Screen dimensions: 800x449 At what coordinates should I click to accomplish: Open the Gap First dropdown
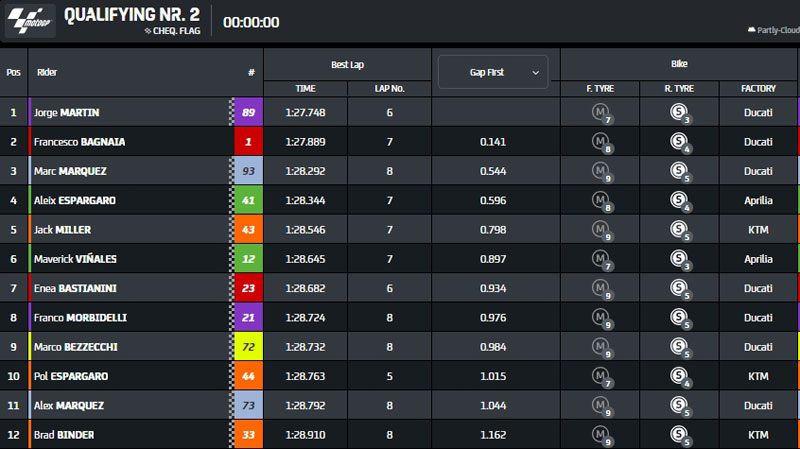[x=492, y=72]
